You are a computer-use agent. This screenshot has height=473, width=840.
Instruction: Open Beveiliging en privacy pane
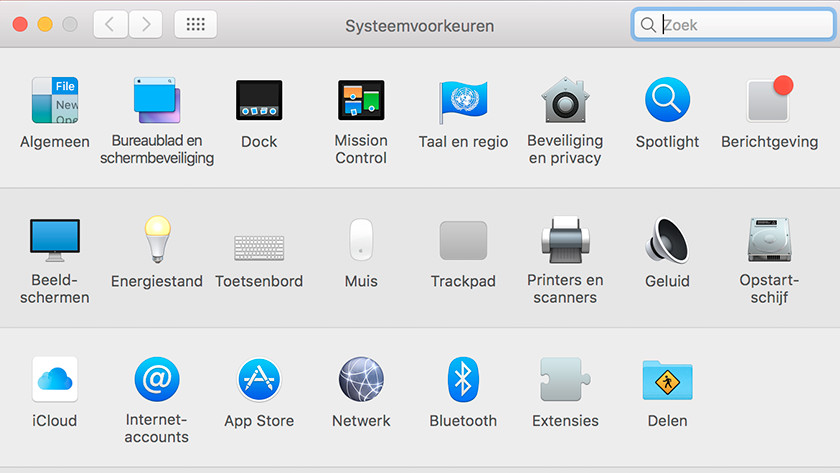pos(565,101)
